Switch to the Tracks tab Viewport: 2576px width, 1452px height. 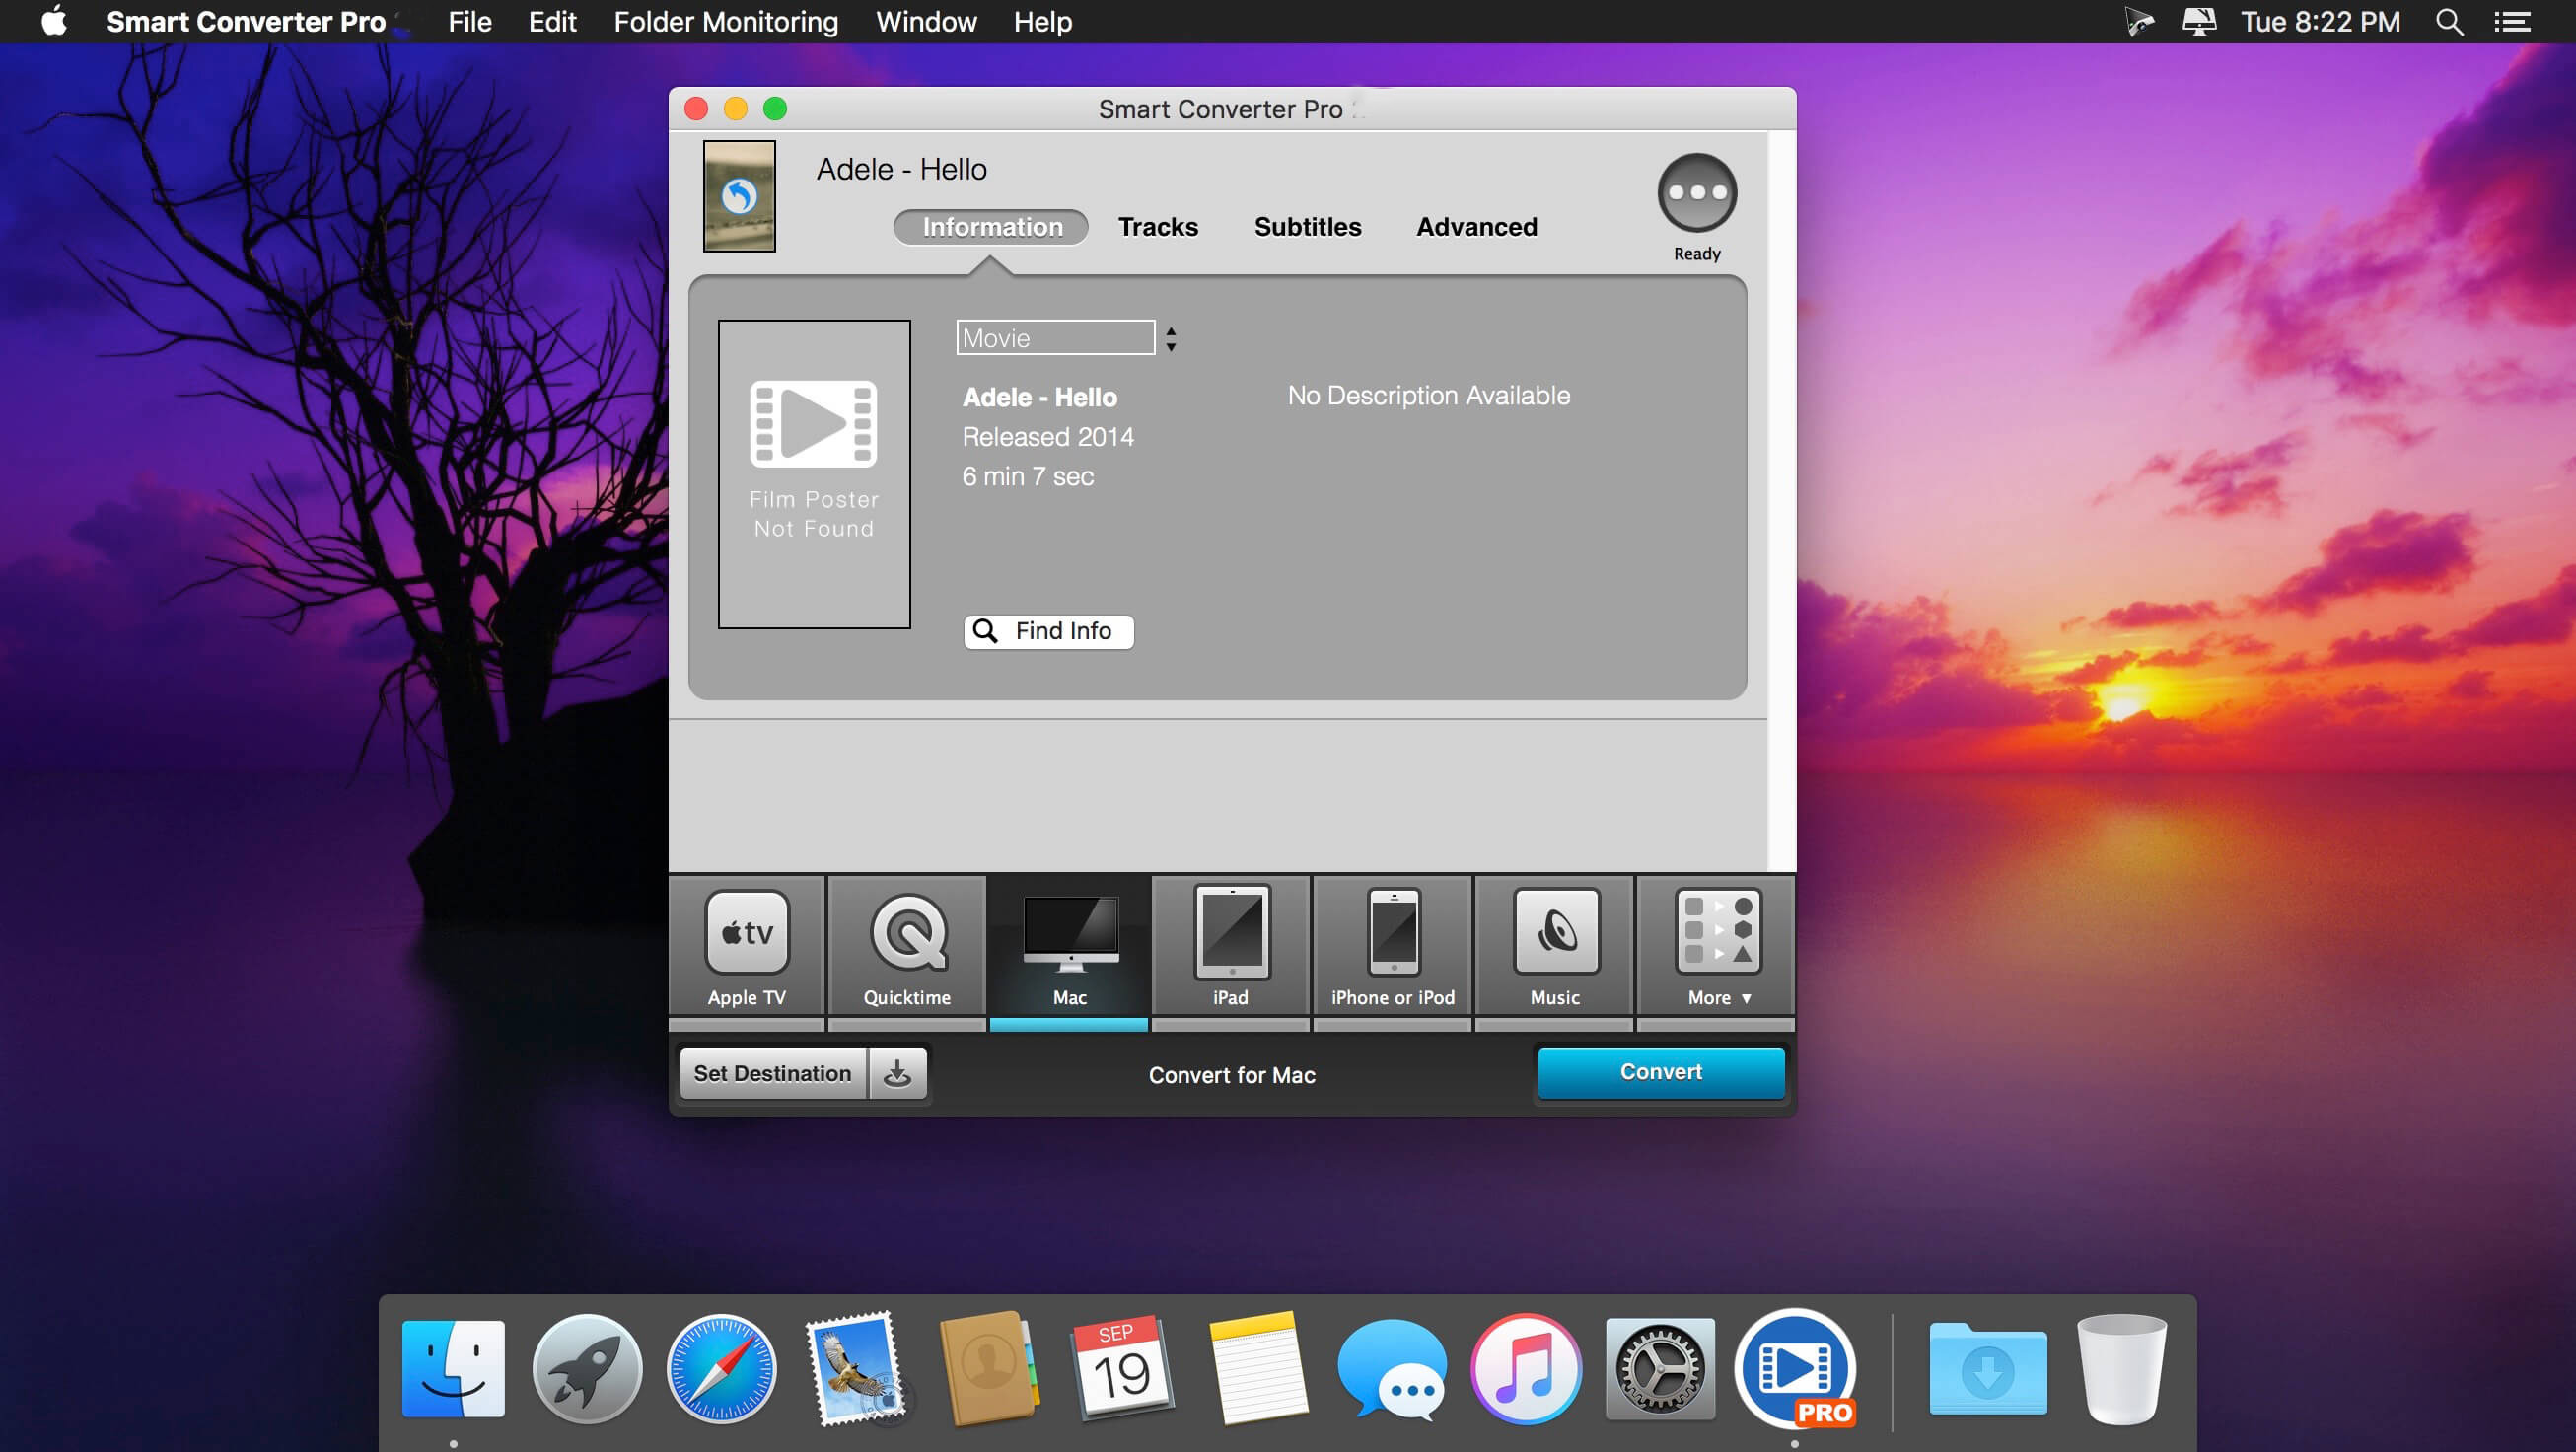pos(1157,226)
